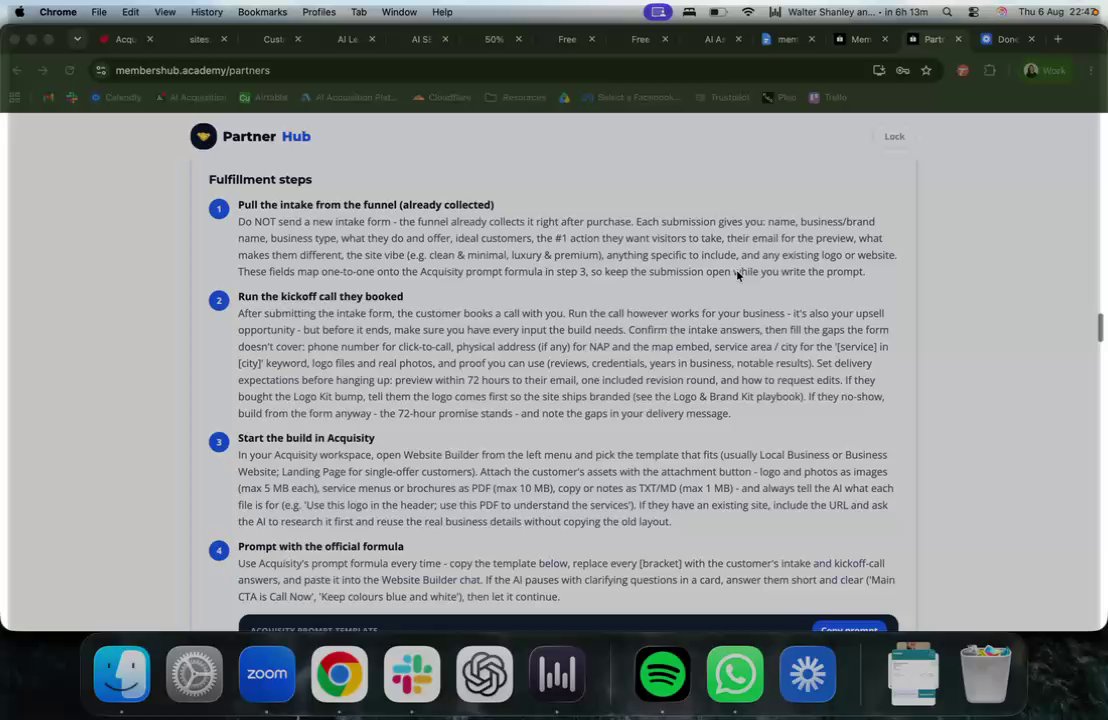
Task: Launch Zoom from the dock
Action: click(267, 673)
